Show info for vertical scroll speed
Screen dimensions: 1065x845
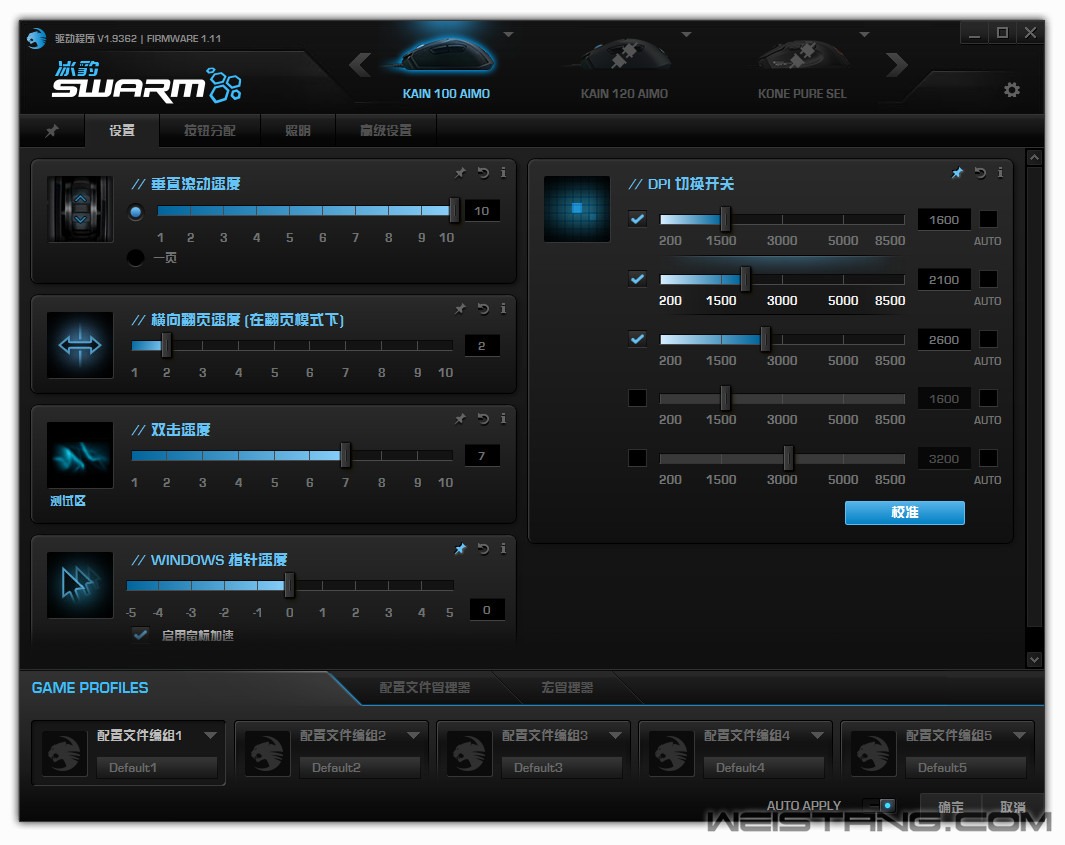click(x=503, y=173)
